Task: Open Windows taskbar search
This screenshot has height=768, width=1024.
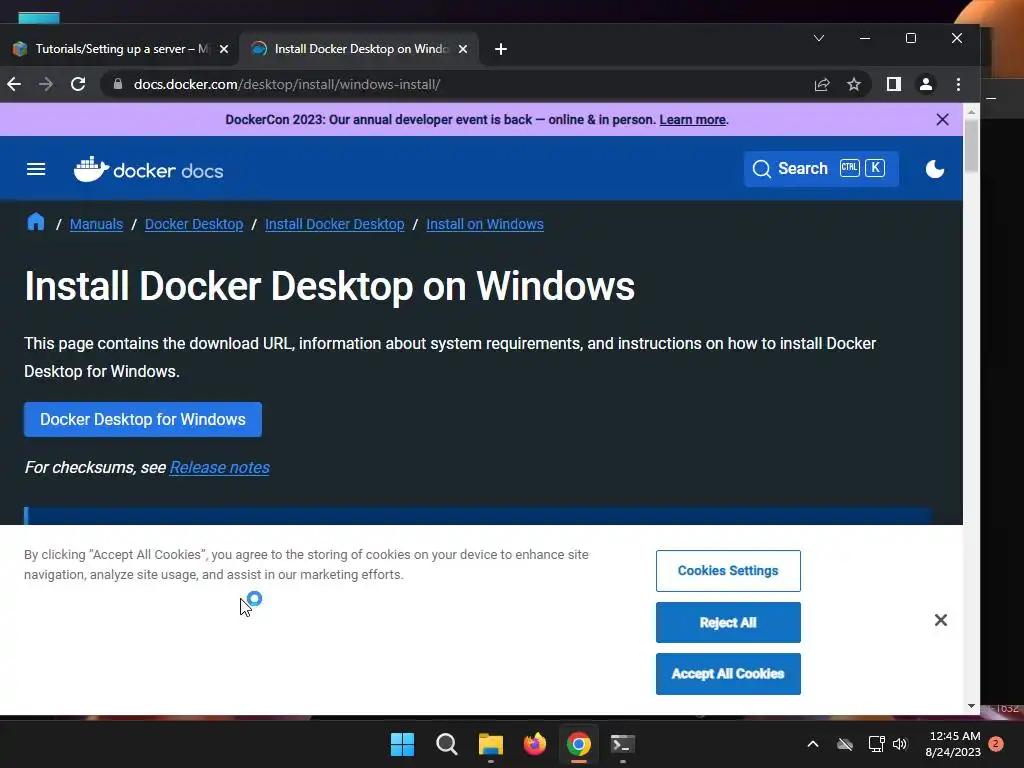Action: 447,744
